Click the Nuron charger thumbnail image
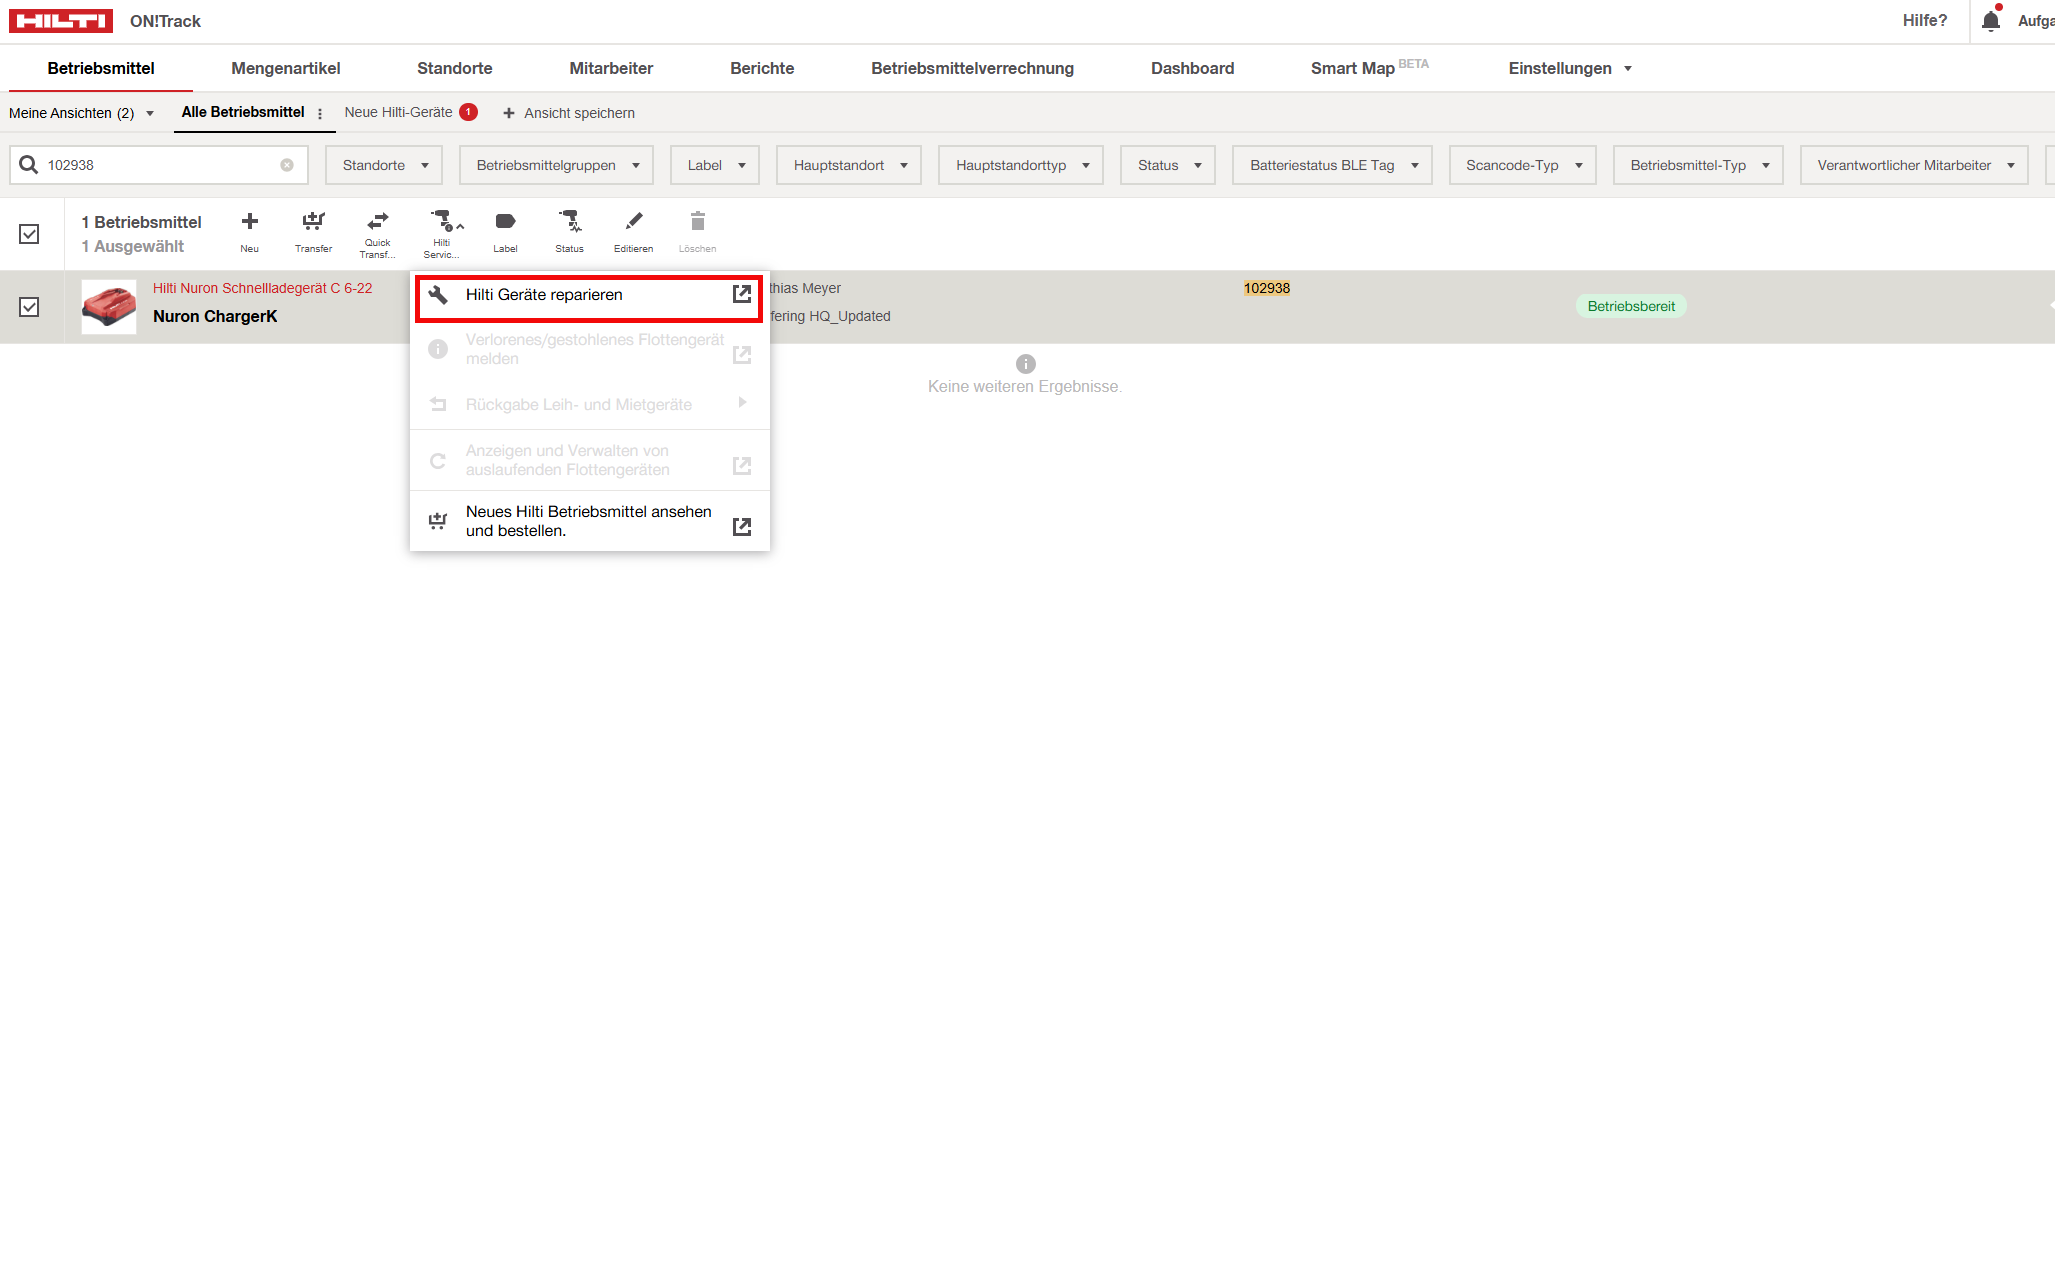The width and height of the screenshot is (2055, 1265). point(109,306)
